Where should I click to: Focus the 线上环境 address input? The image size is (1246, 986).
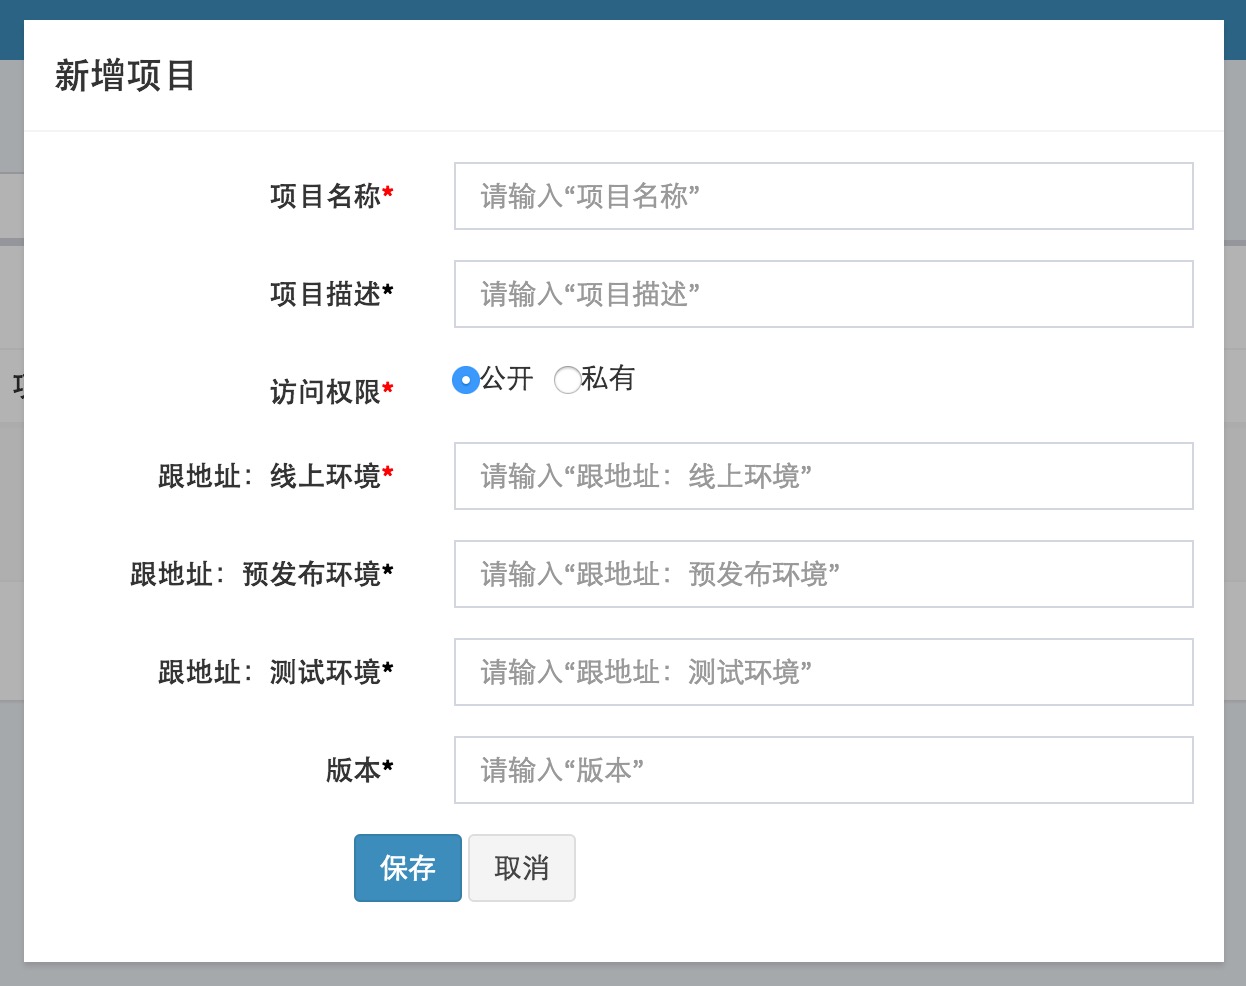click(x=823, y=476)
